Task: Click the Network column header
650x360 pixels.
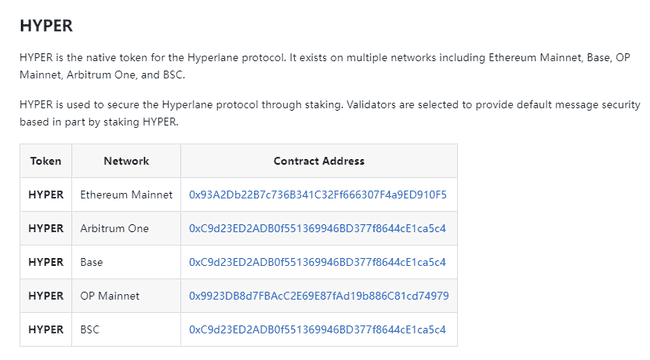Action: 126,161
